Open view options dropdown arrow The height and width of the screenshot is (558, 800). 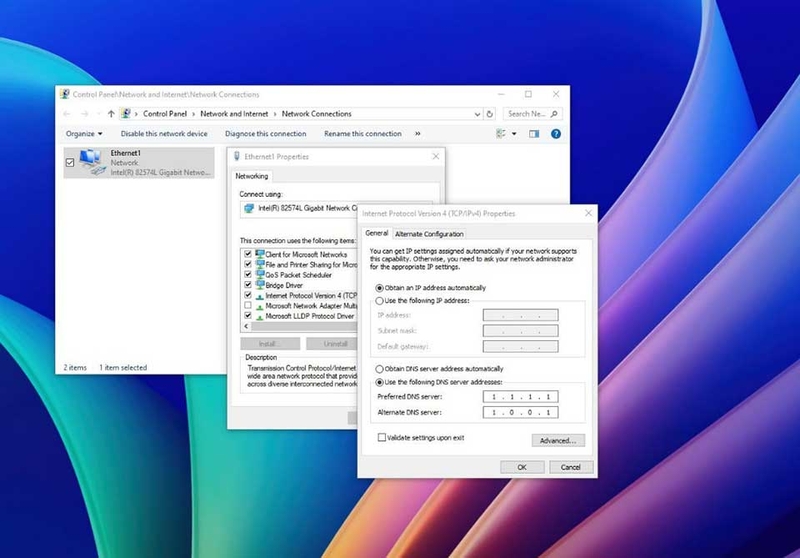514,134
